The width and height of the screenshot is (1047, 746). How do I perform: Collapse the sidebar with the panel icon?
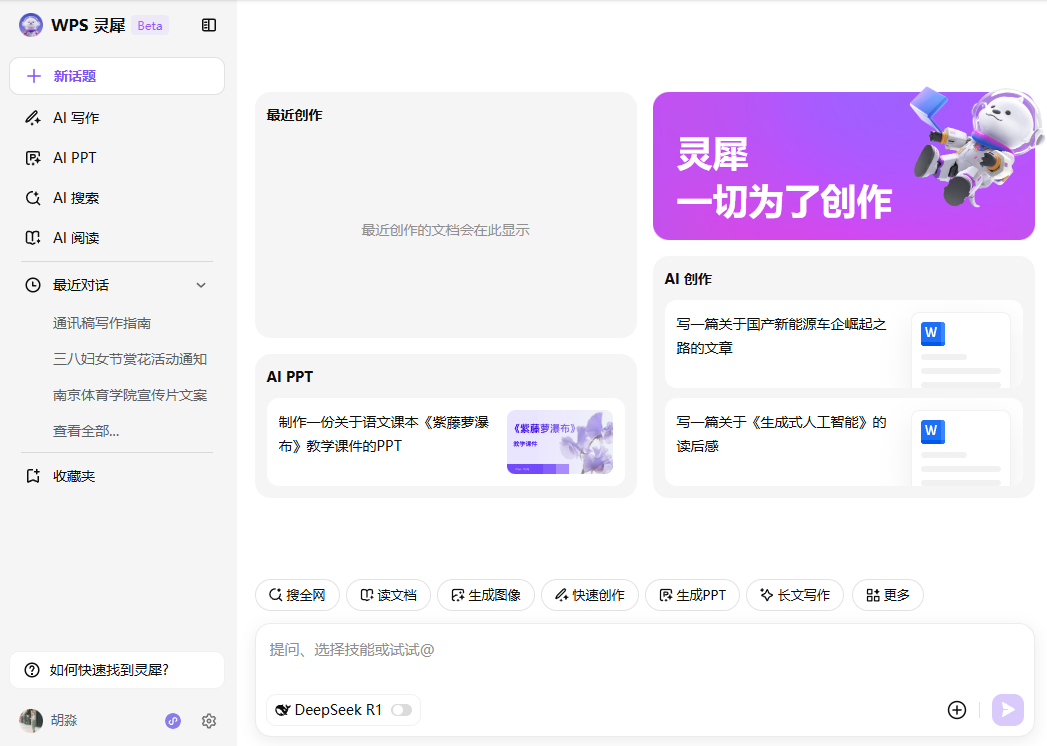click(209, 25)
